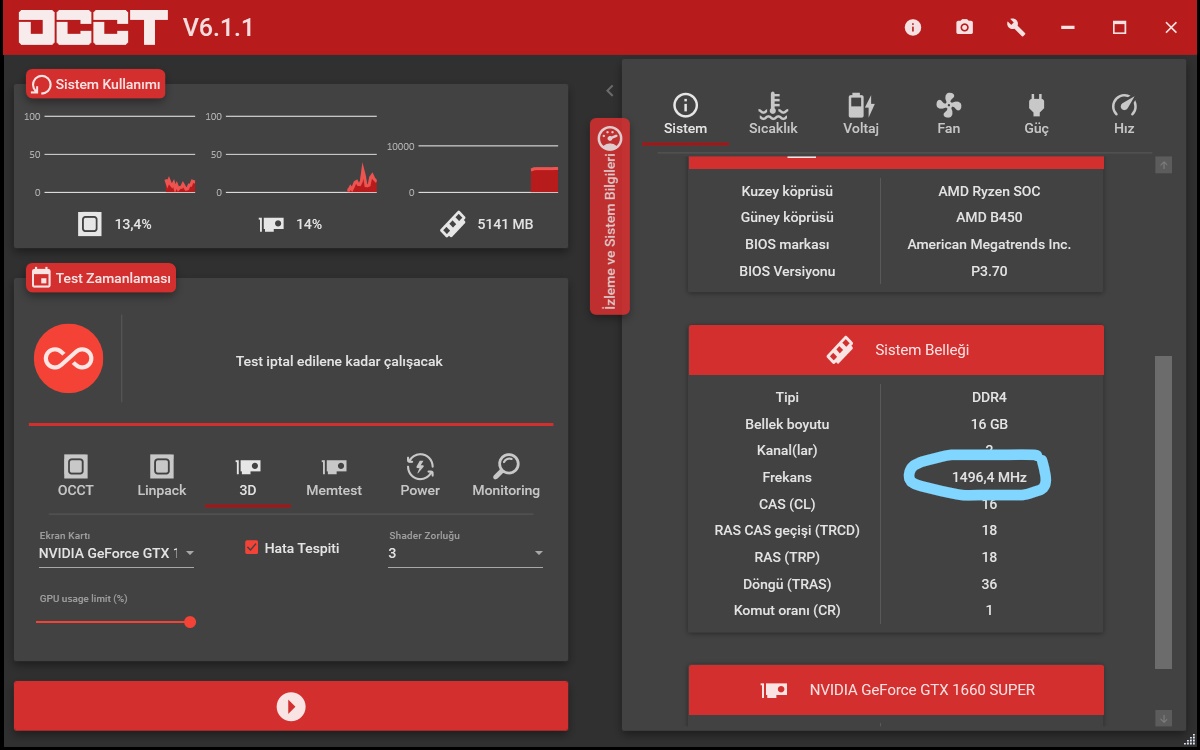The width and height of the screenshot is (1200, 750).
Task: Click the GPU usage graph
Action: [x=301, y=155]
